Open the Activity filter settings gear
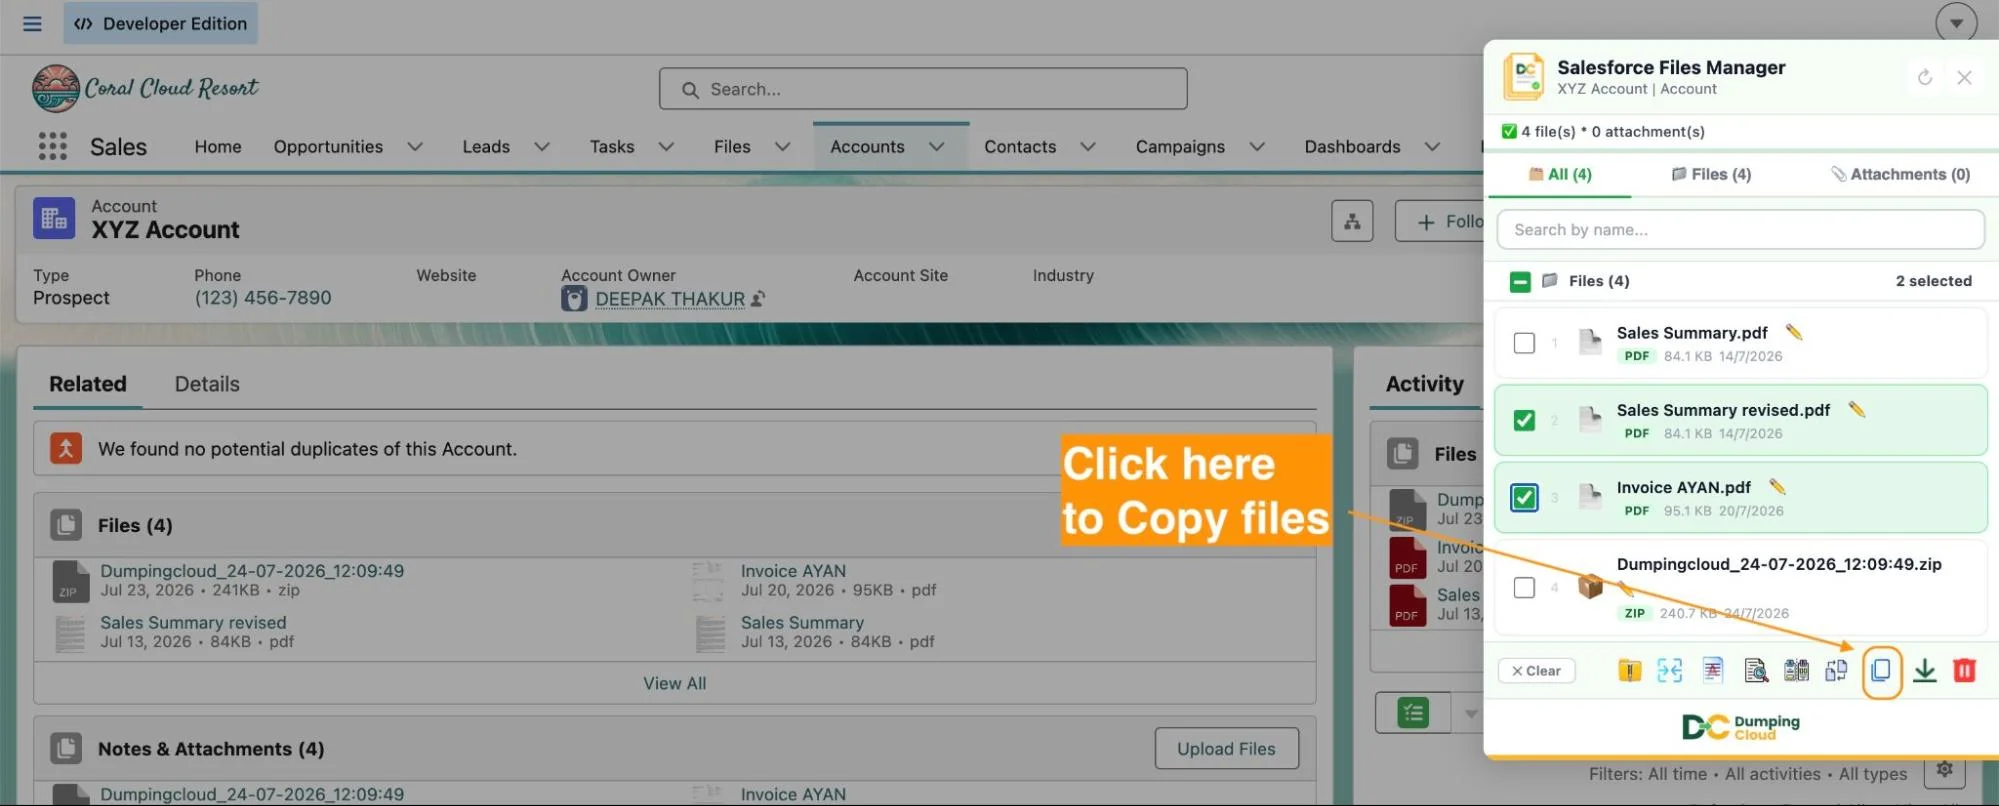1999x806 pixels. coord(1944,769)
